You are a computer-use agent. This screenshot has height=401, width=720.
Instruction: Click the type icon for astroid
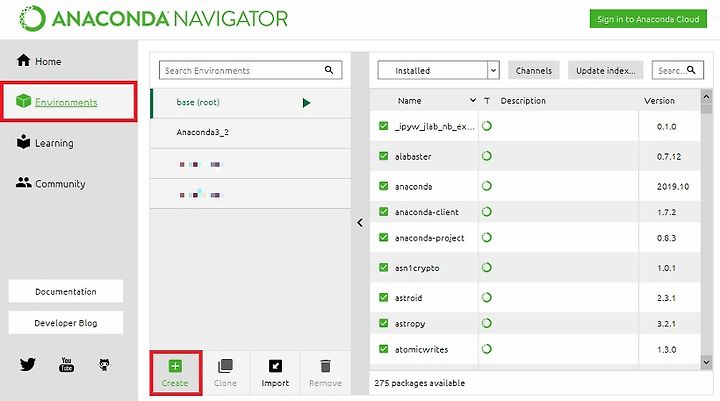point(487,298)
